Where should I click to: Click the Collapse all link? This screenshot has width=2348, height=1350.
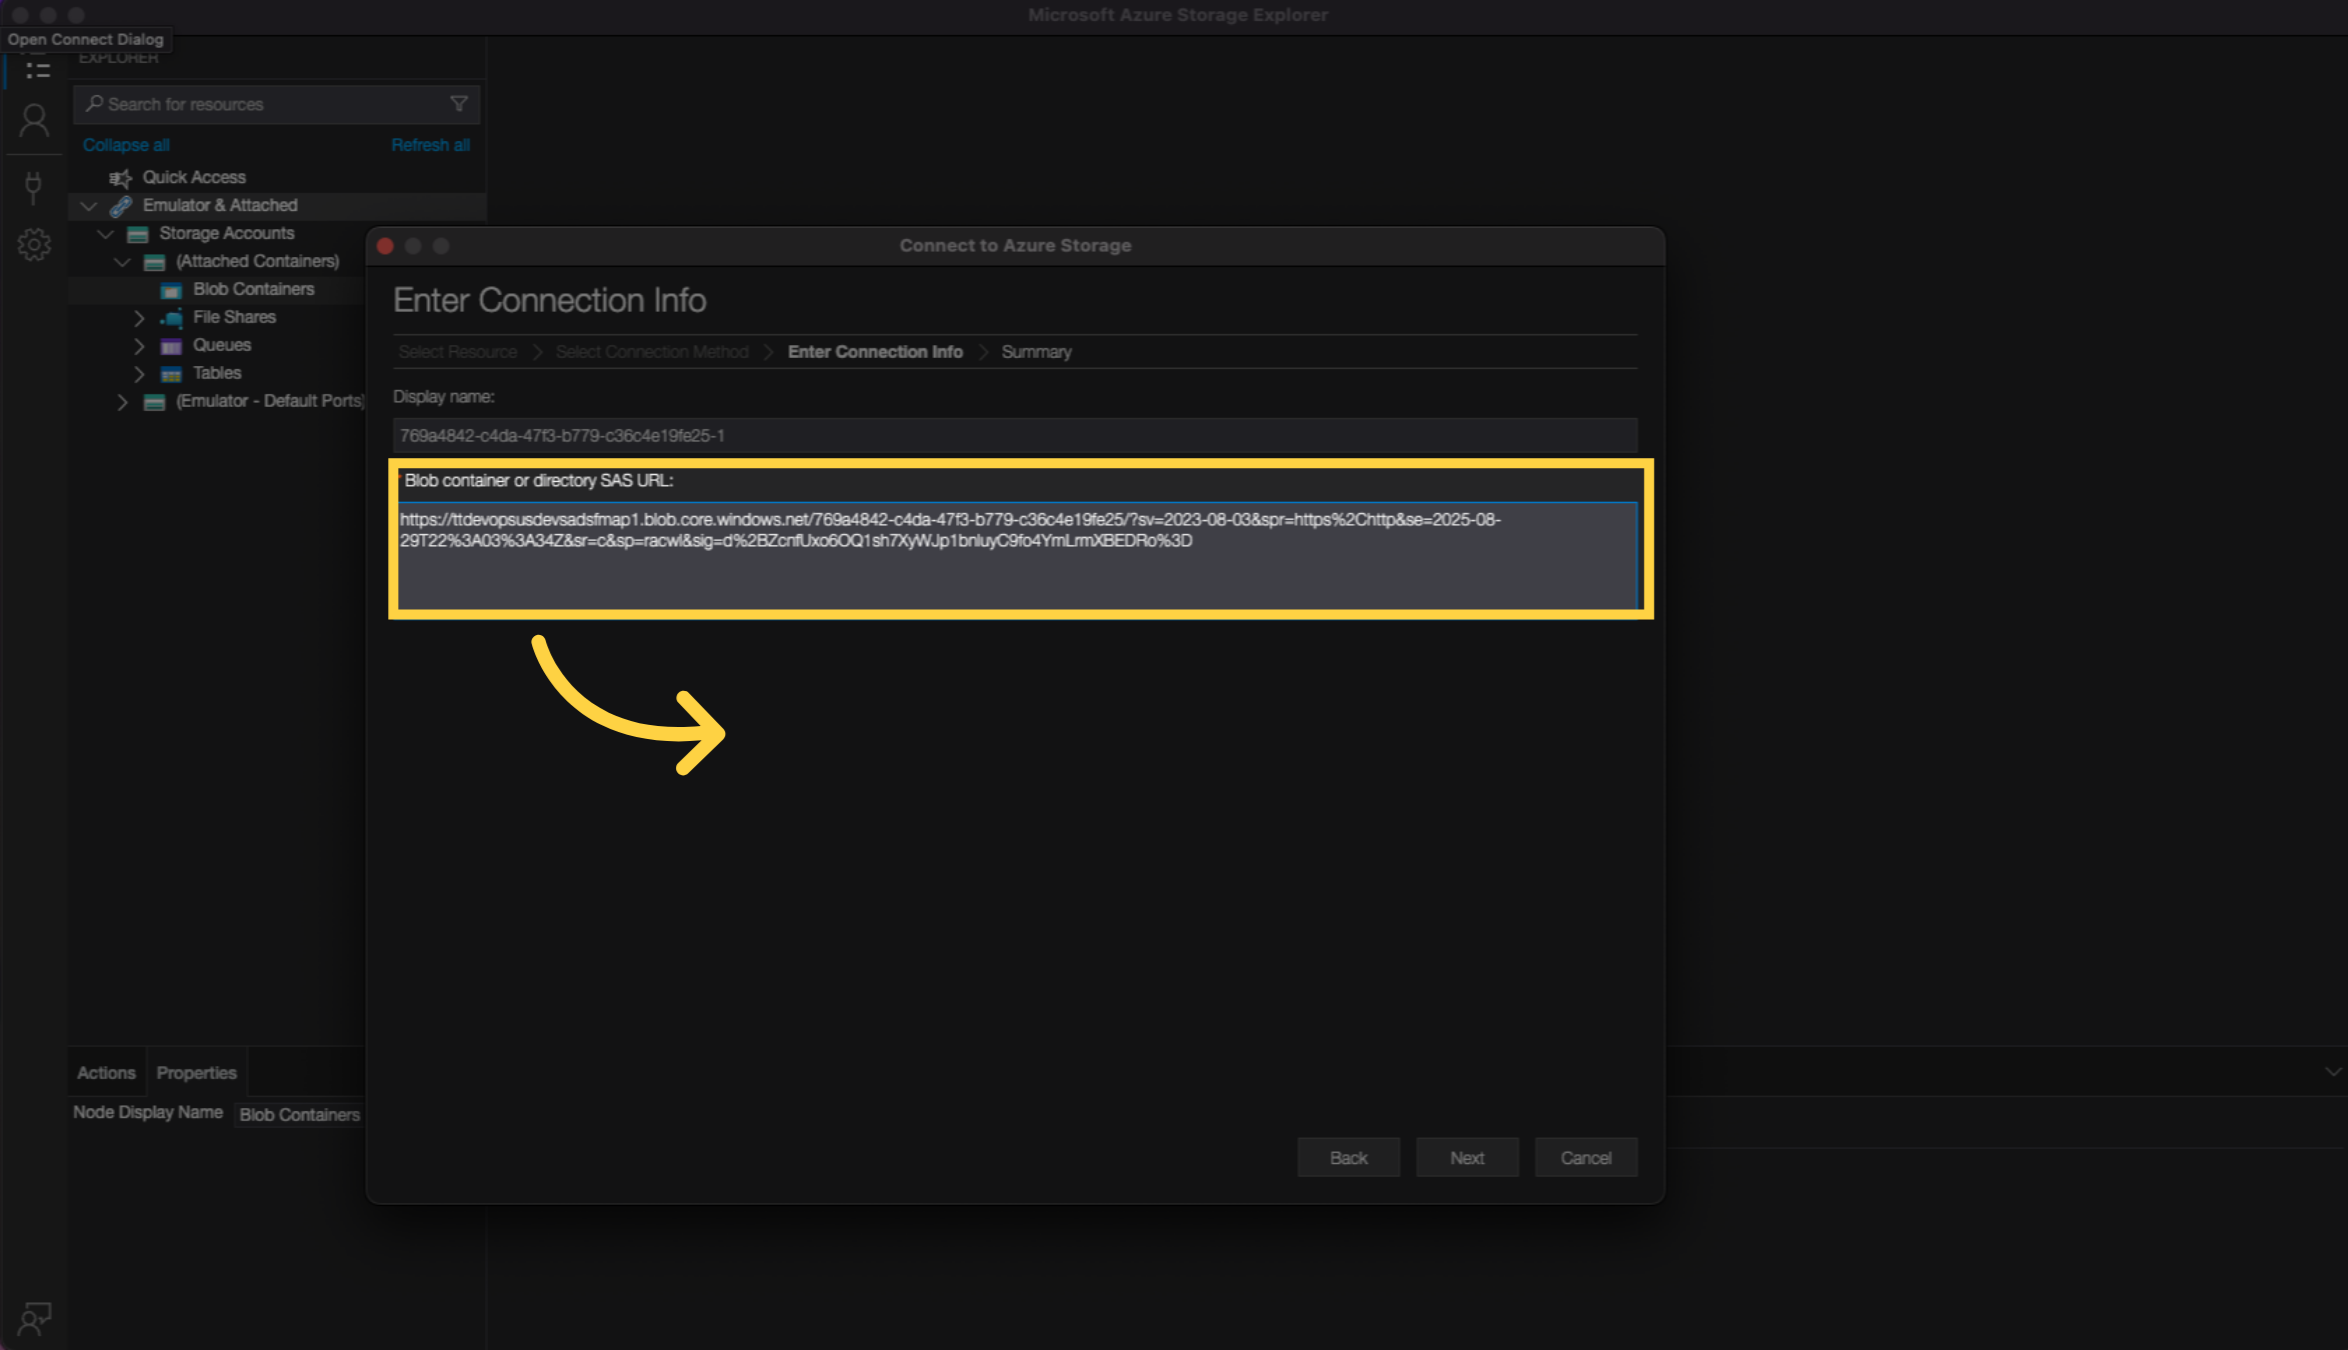pyautogui.click(x=126, y=145)
